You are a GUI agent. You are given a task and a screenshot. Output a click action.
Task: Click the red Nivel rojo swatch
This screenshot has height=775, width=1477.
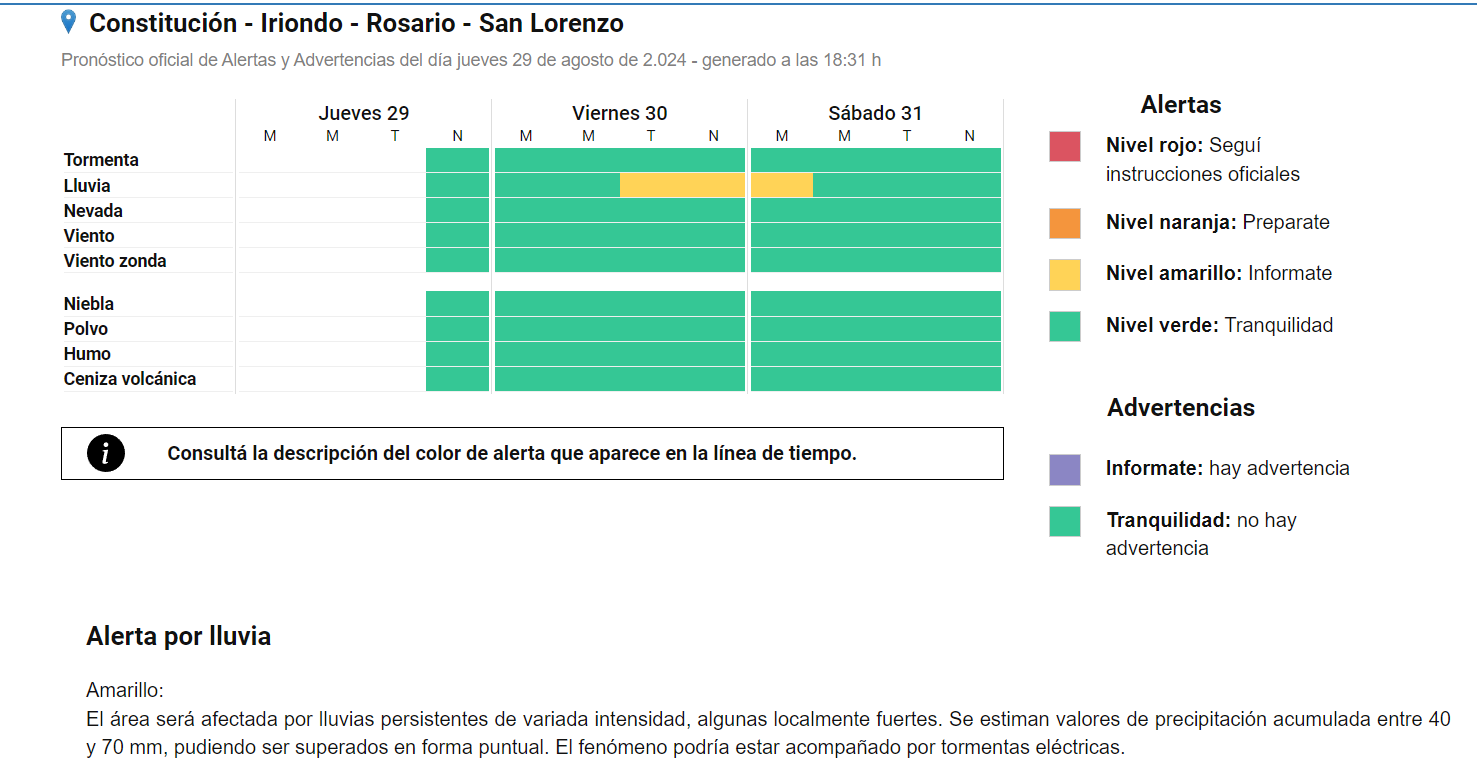[x=1065, y=146]
